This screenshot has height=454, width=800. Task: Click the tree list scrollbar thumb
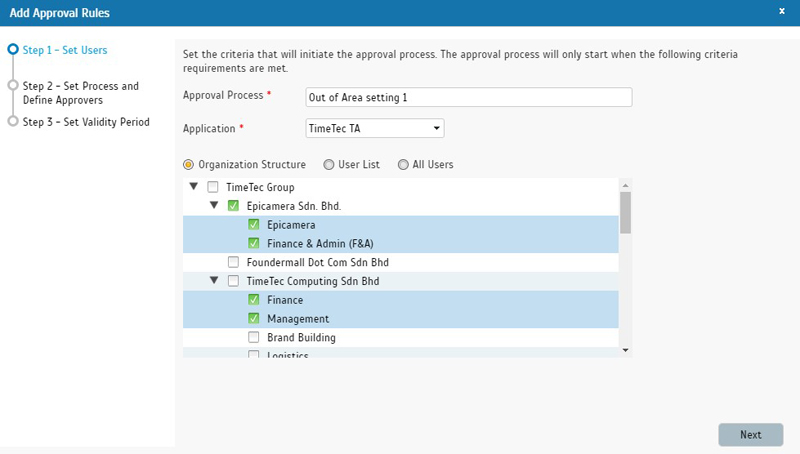626,213
